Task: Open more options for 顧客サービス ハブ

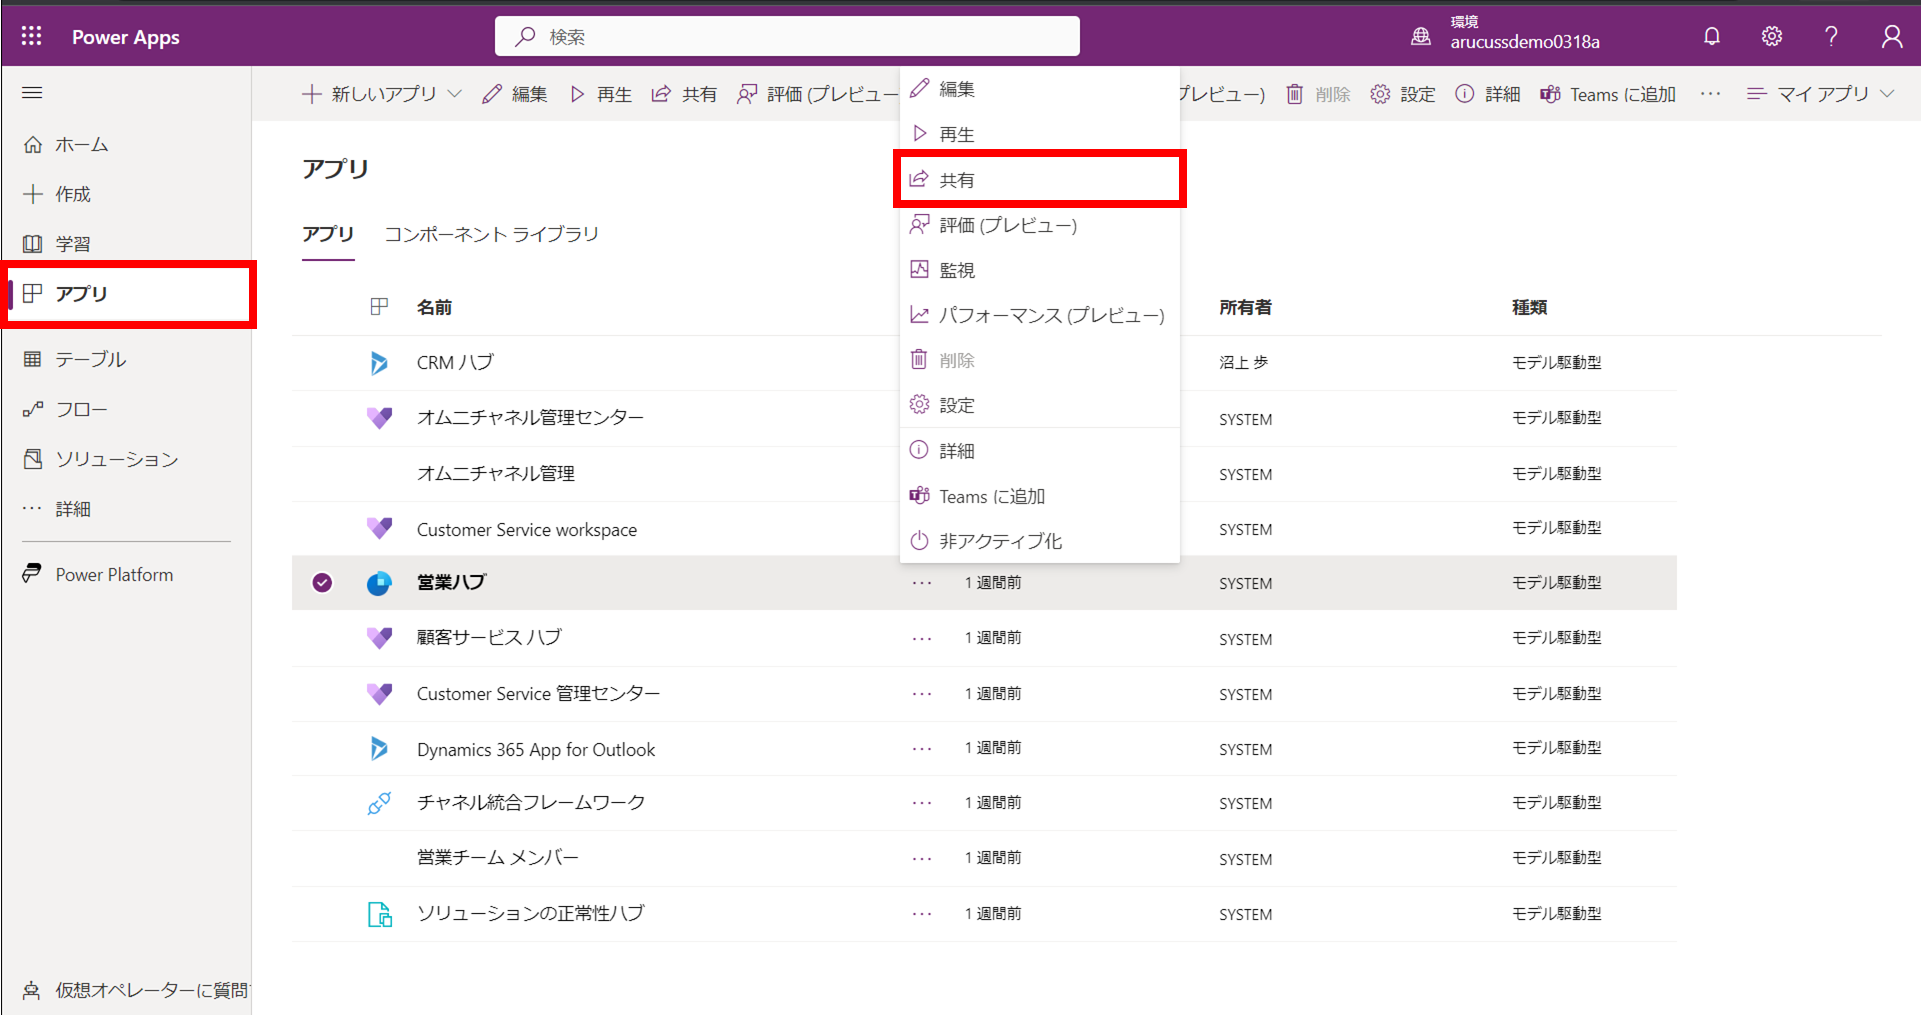Action: click(x=921, y=638)
